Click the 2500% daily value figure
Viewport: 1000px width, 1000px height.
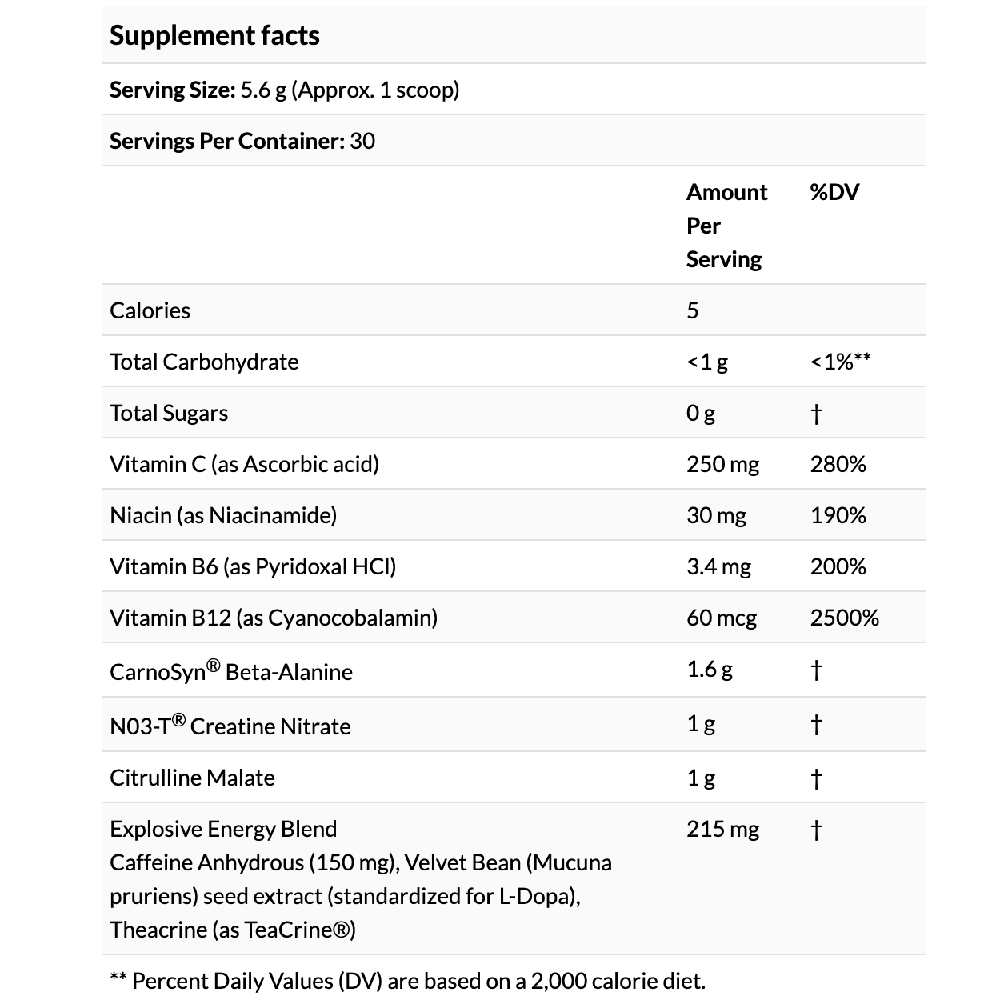click(x=844, y=618)
